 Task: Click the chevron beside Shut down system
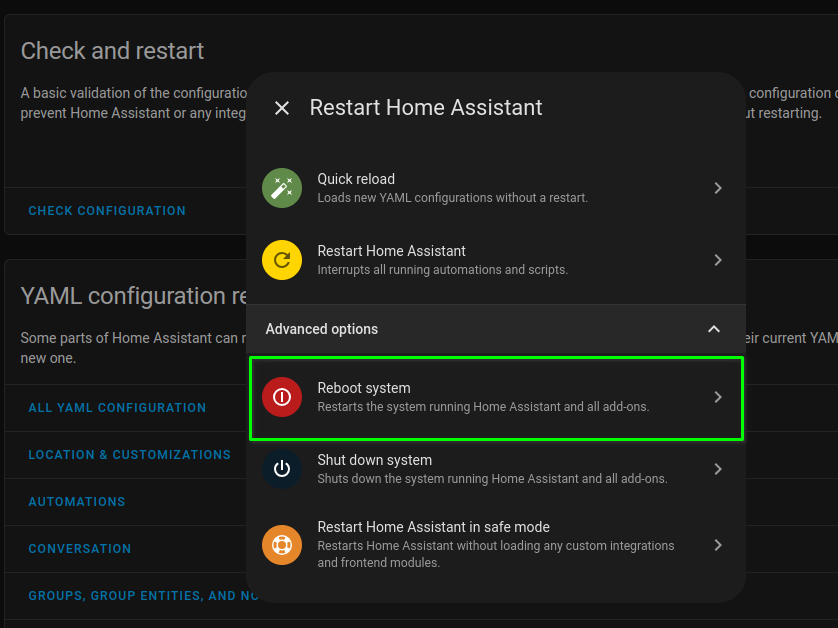[718, 469]
